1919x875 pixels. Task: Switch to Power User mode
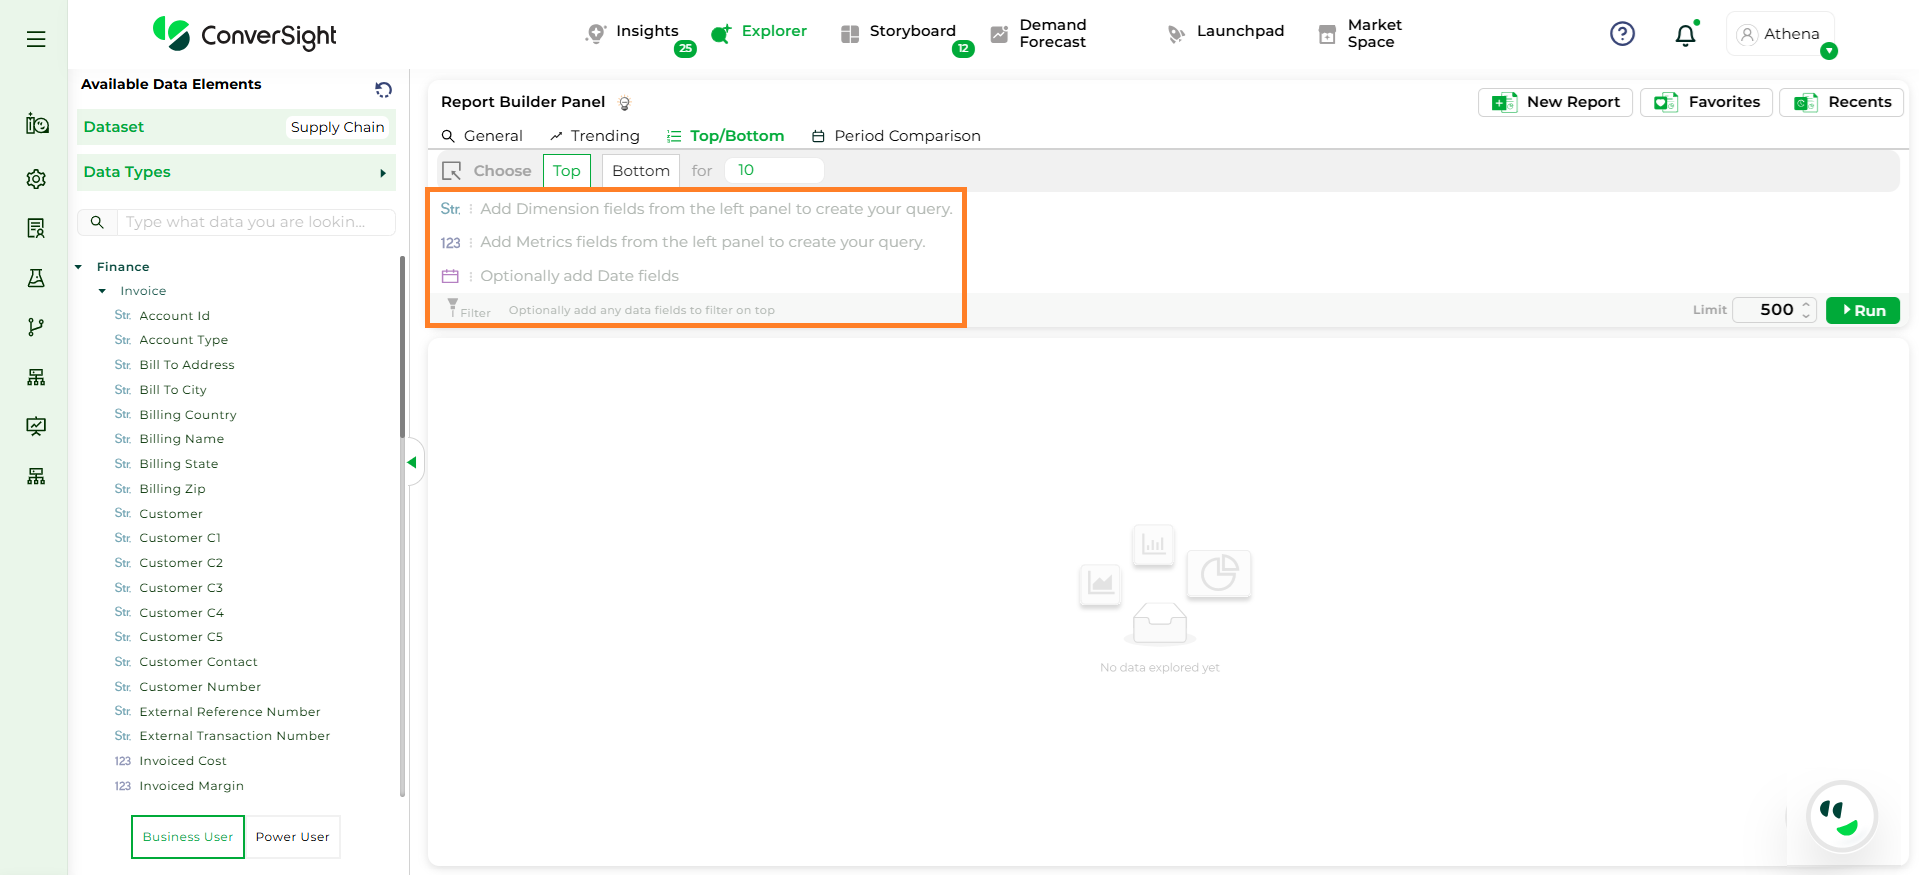click(x=292, y=837)
